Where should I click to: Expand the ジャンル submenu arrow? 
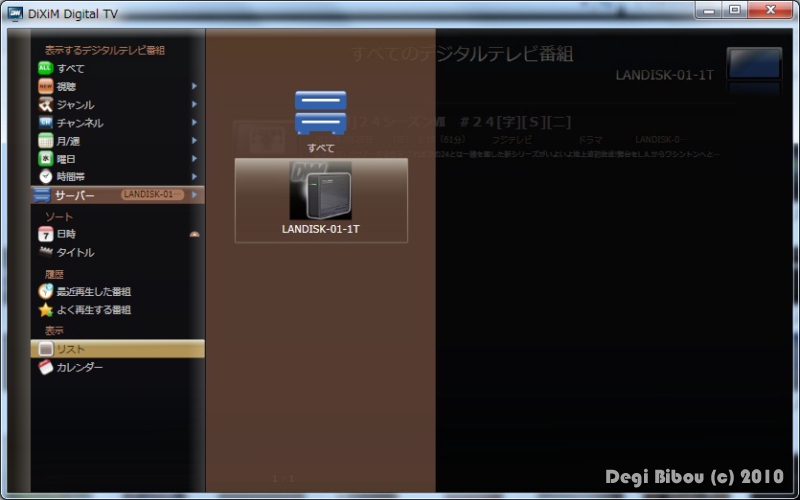point(194,104)
